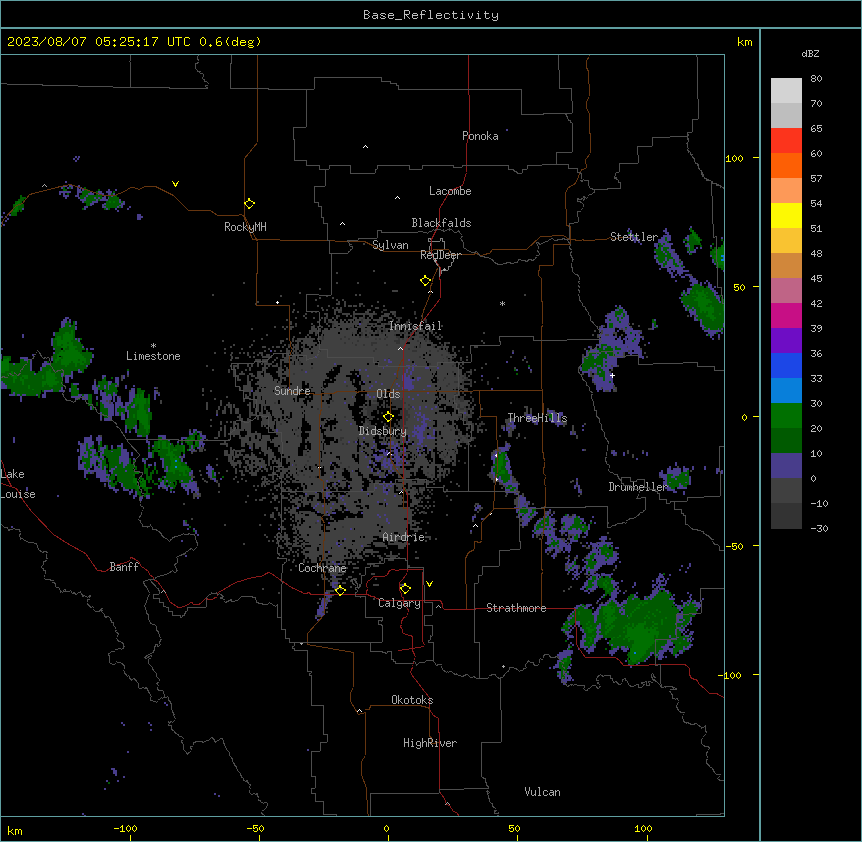Click the Sylvan label
This screenshot has width=862, height=842.
click(x=390, y=245)
